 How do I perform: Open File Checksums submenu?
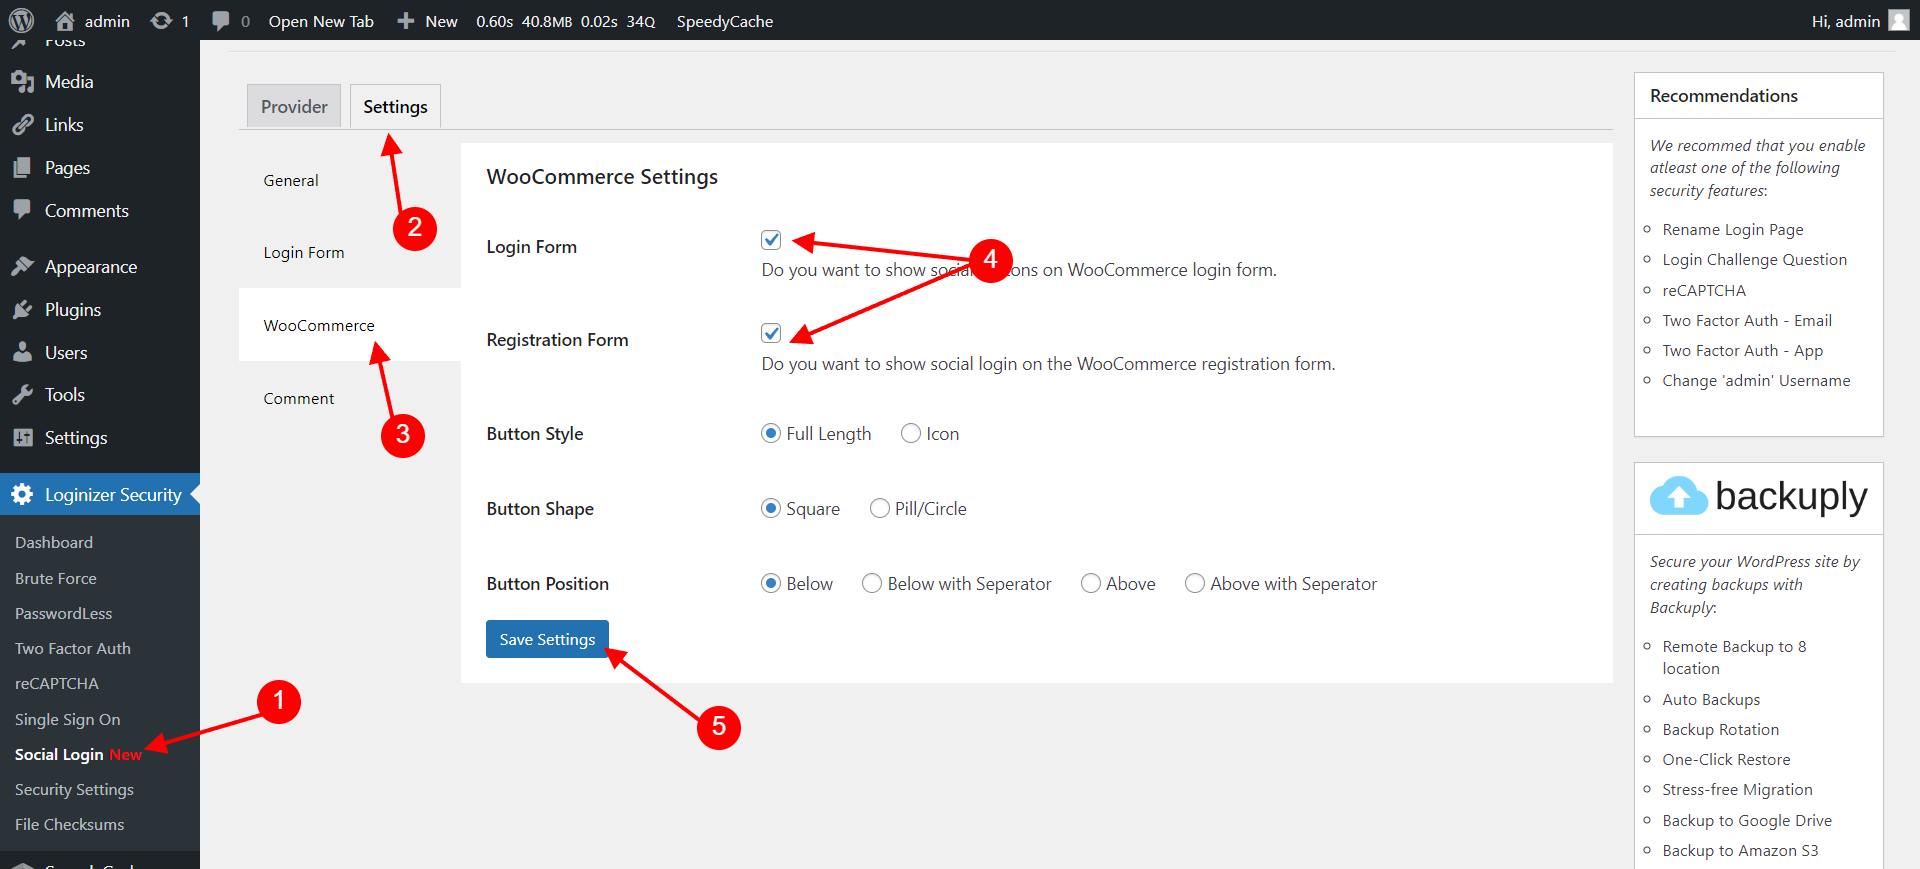70,824
